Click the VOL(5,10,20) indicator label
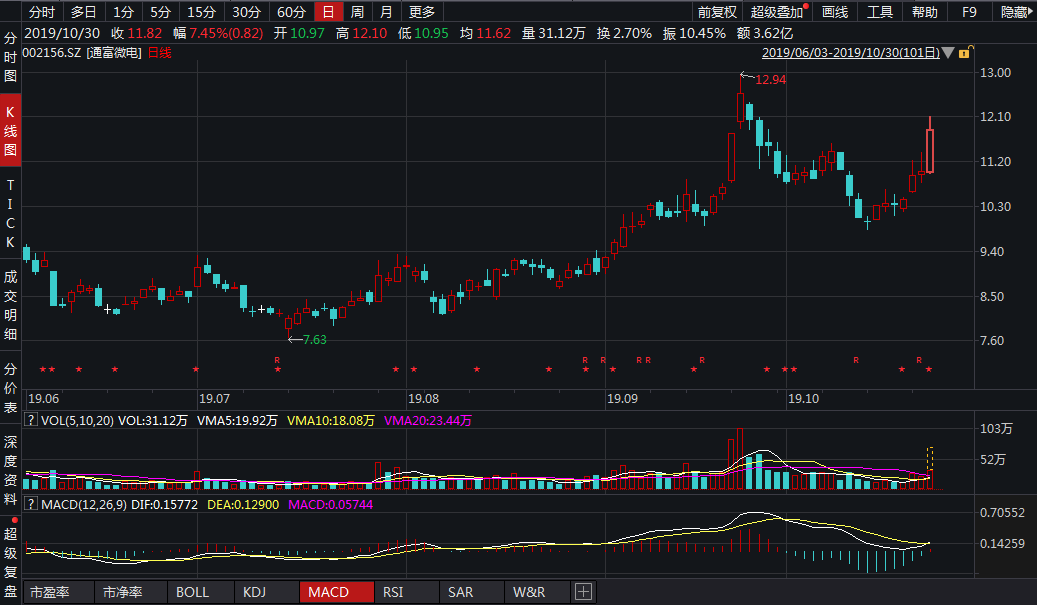 pyautogui.click(x=77, y=421)
